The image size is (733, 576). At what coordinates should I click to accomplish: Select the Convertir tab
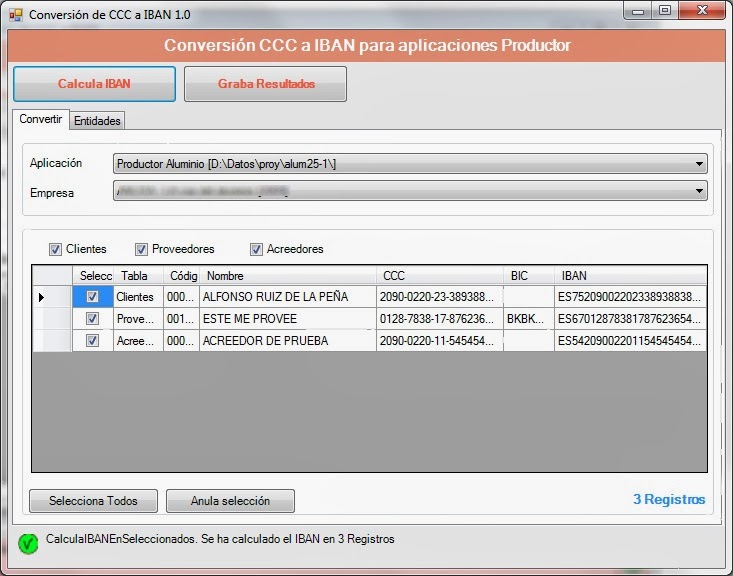[x=41, y=120]
